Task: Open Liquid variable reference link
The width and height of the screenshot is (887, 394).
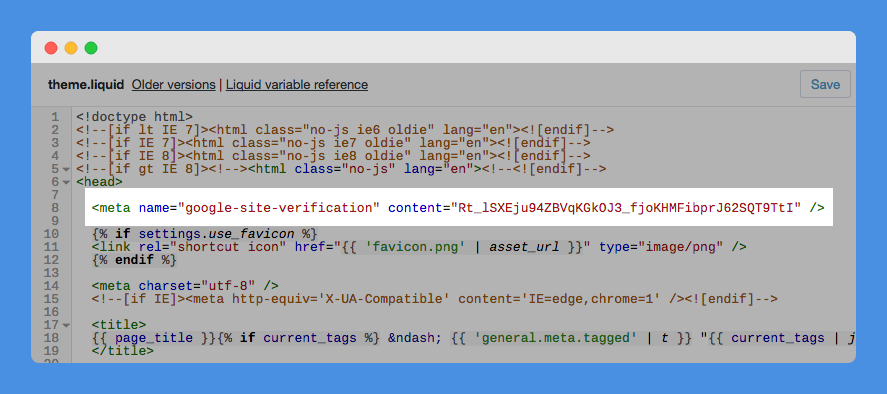Action: [x=297, y=85]
